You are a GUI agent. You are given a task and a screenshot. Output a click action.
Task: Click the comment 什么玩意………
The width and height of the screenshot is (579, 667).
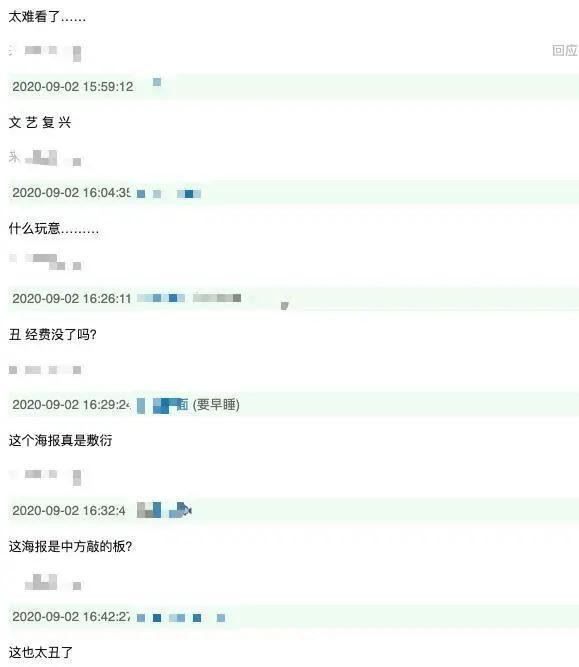point(54,229)
